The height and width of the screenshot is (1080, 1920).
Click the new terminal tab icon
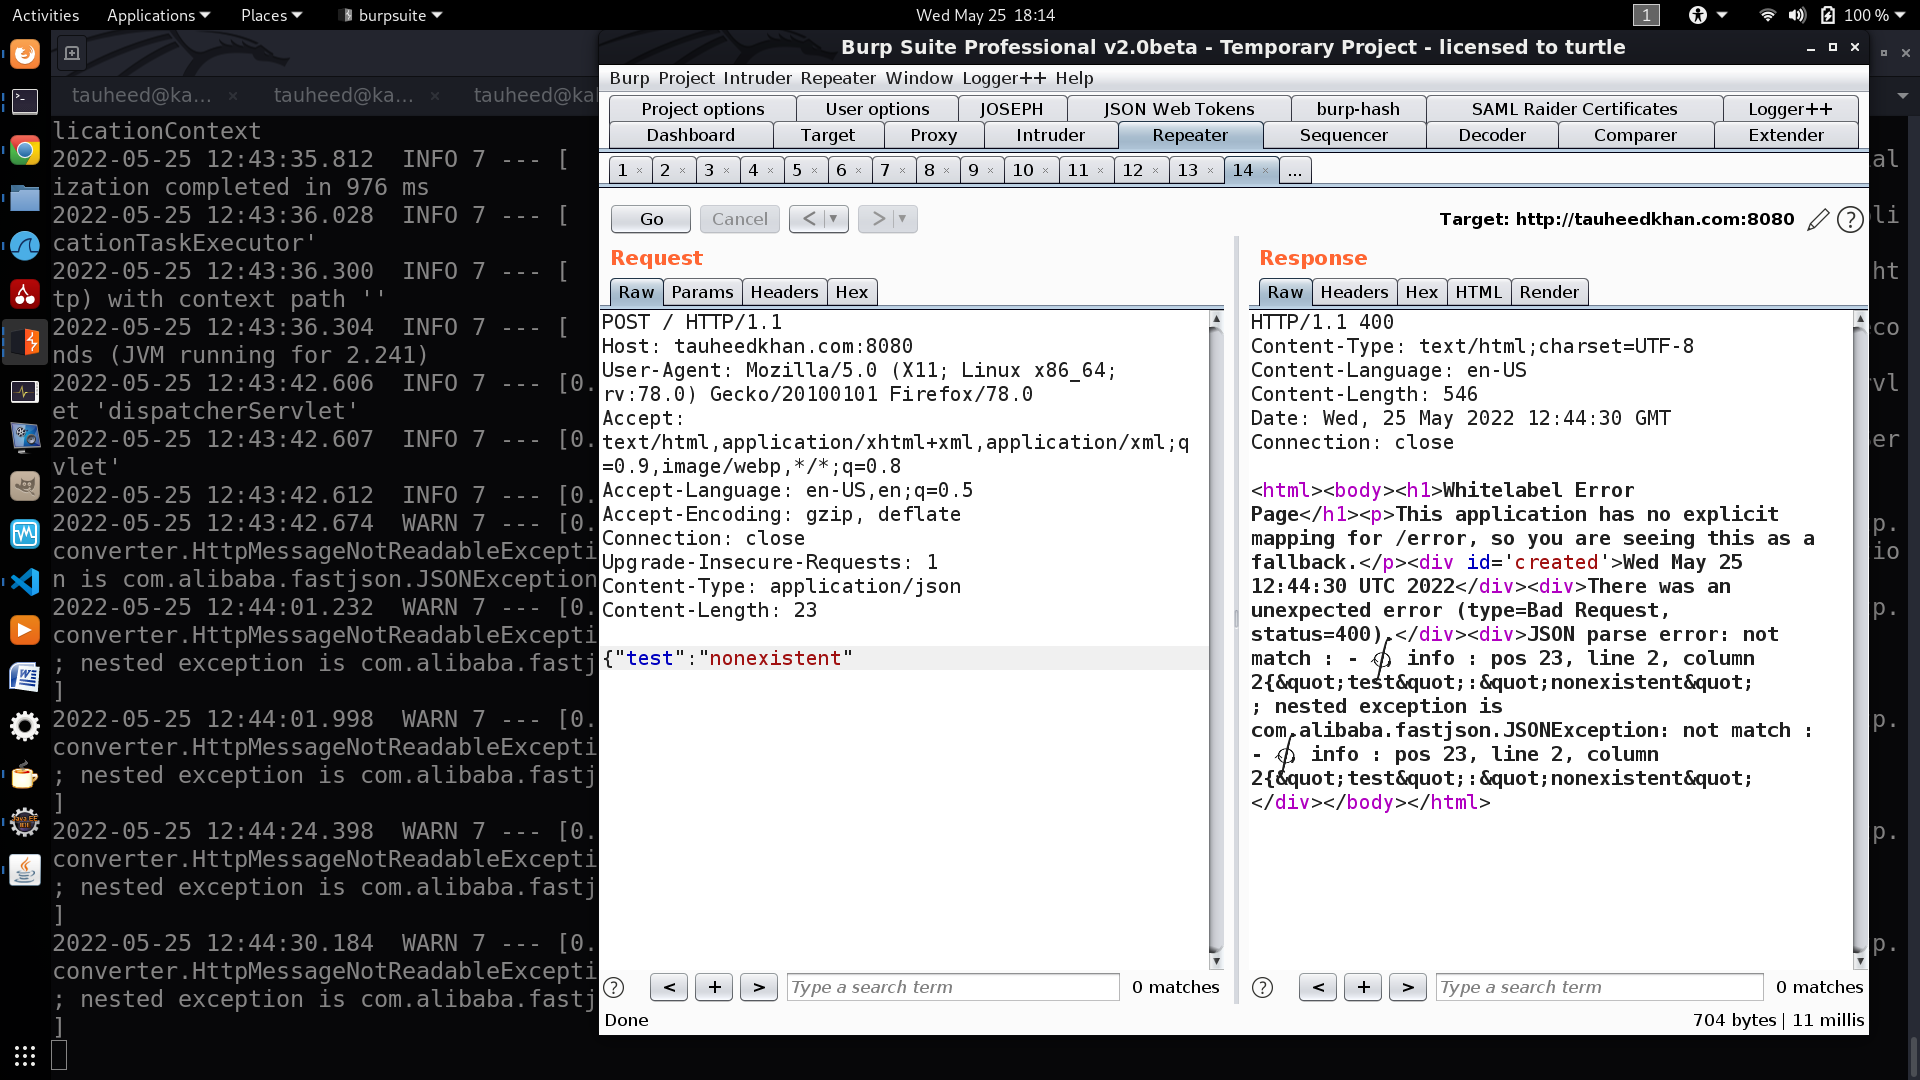(72, 53)
